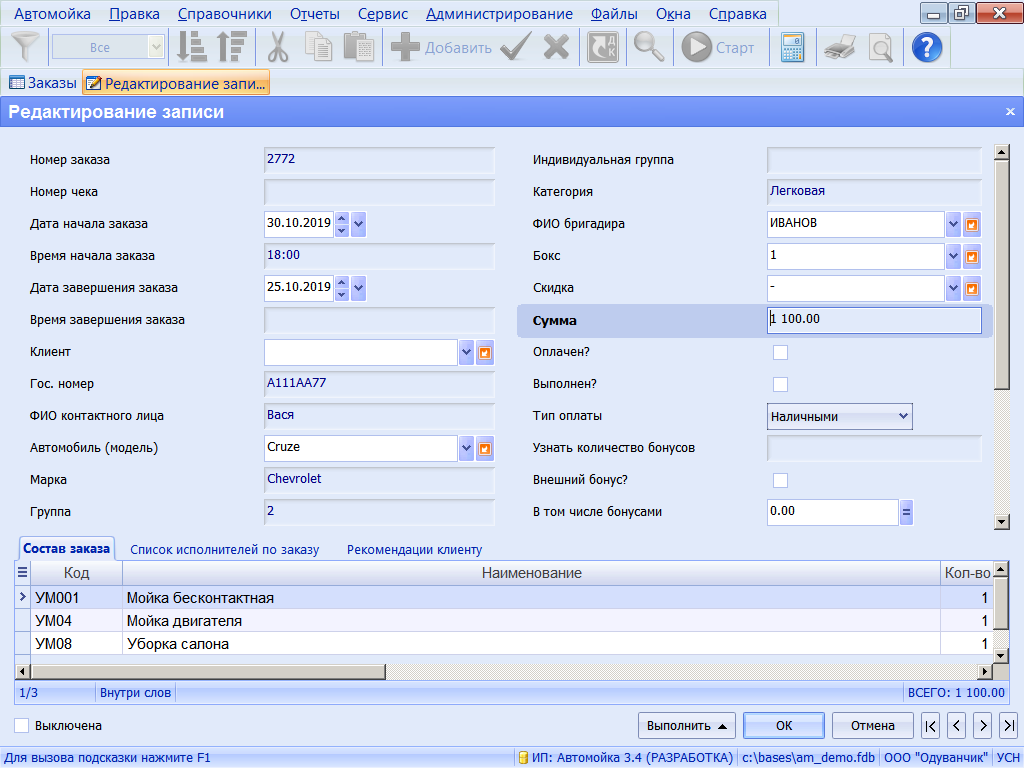The image size is (1024, 768).
Task: Expand the Автомобиль (модель) dropdown arrow
Action: pyautogui.click(x=466, y=448)
